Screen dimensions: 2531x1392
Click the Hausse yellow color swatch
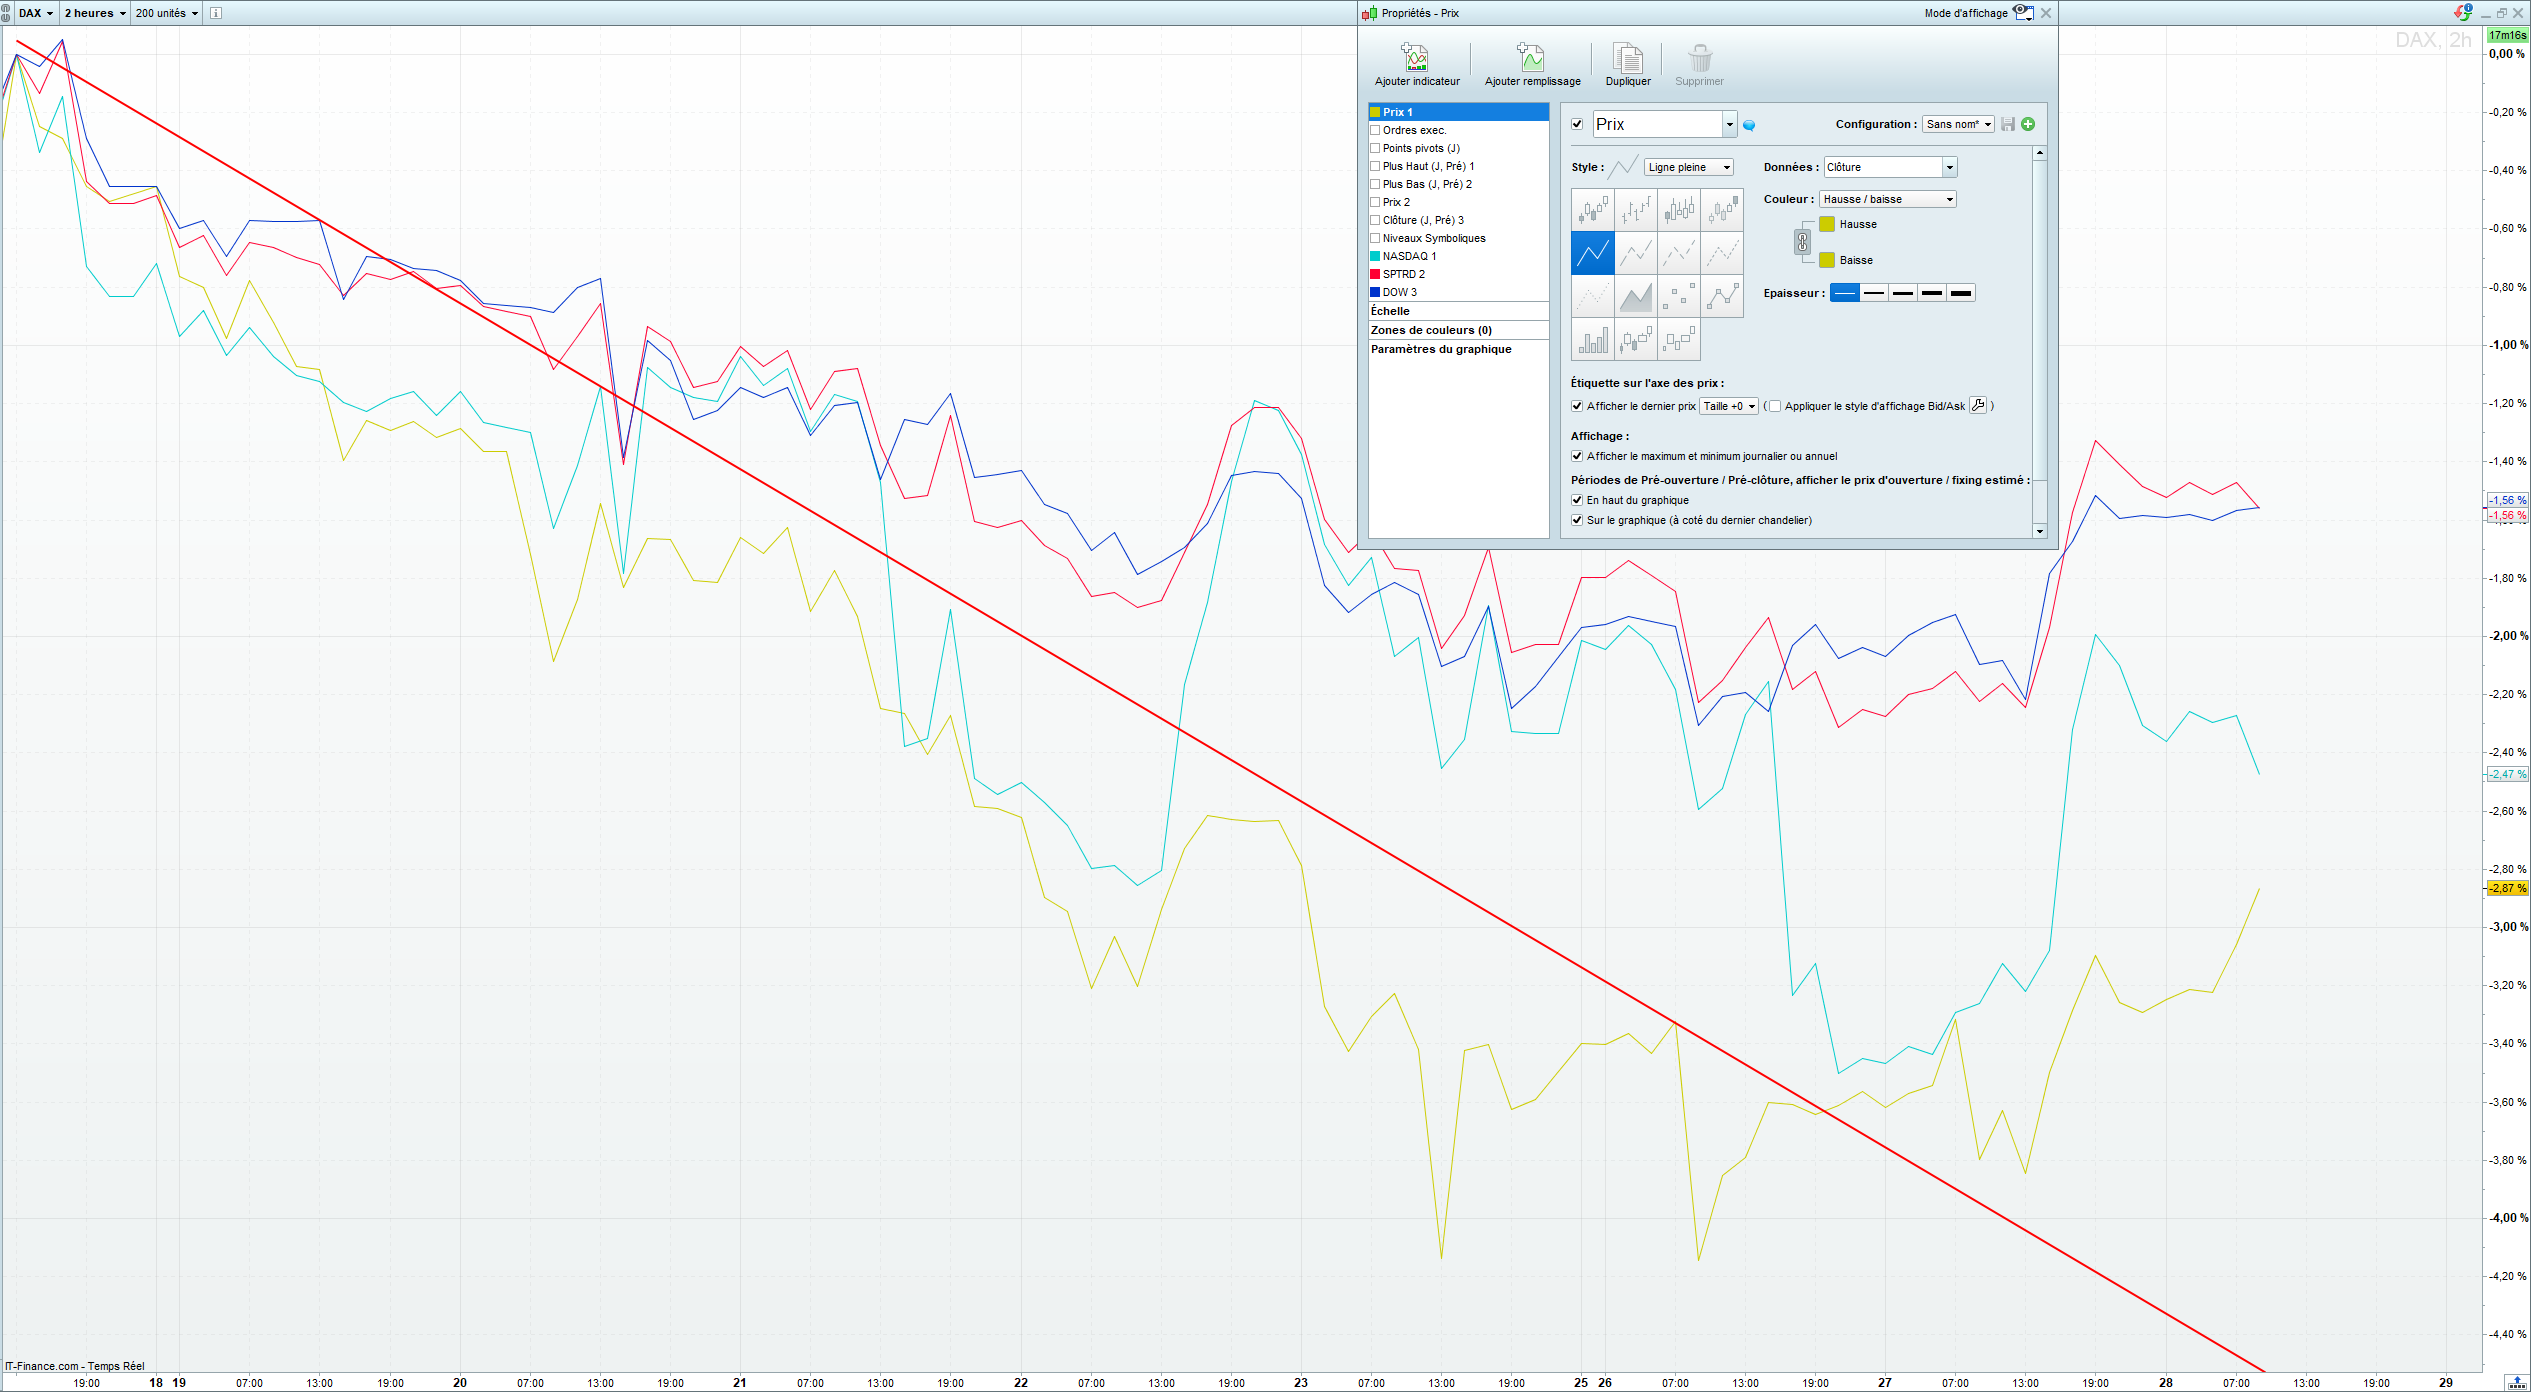[x=1827, y=224]
